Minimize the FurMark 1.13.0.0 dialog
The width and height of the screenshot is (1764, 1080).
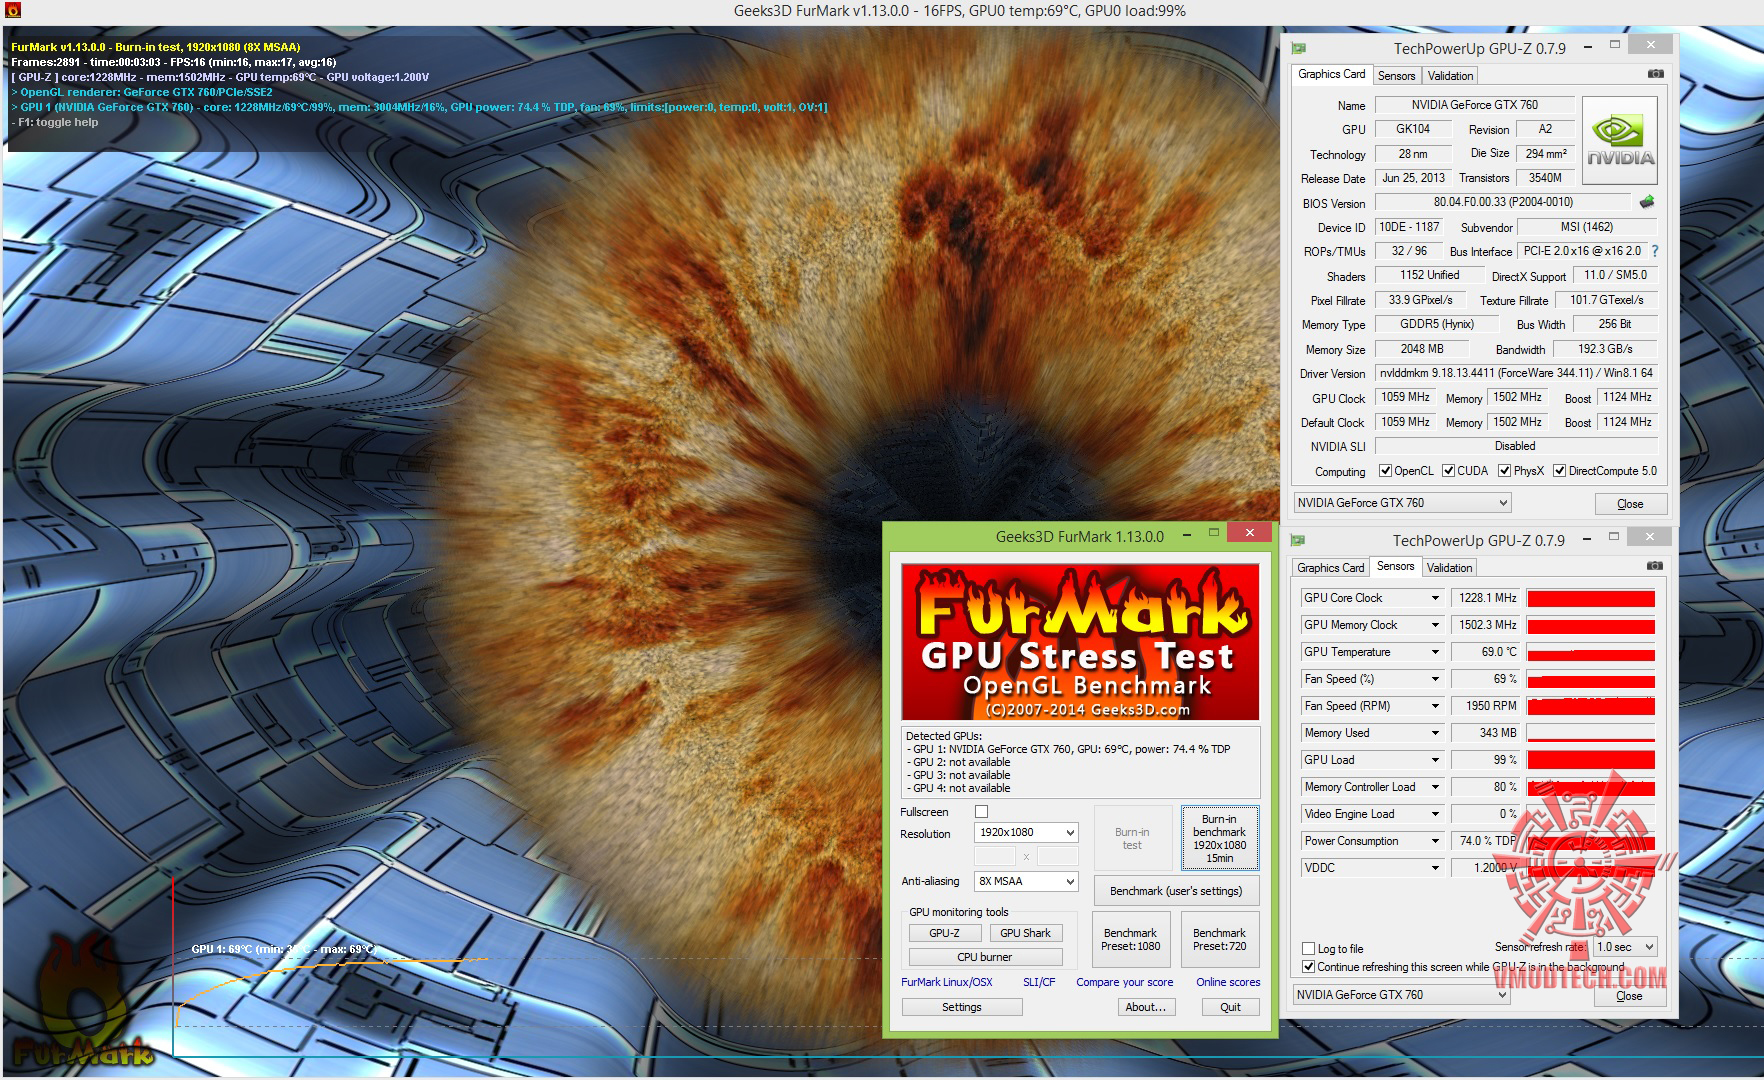point(1187,533)
